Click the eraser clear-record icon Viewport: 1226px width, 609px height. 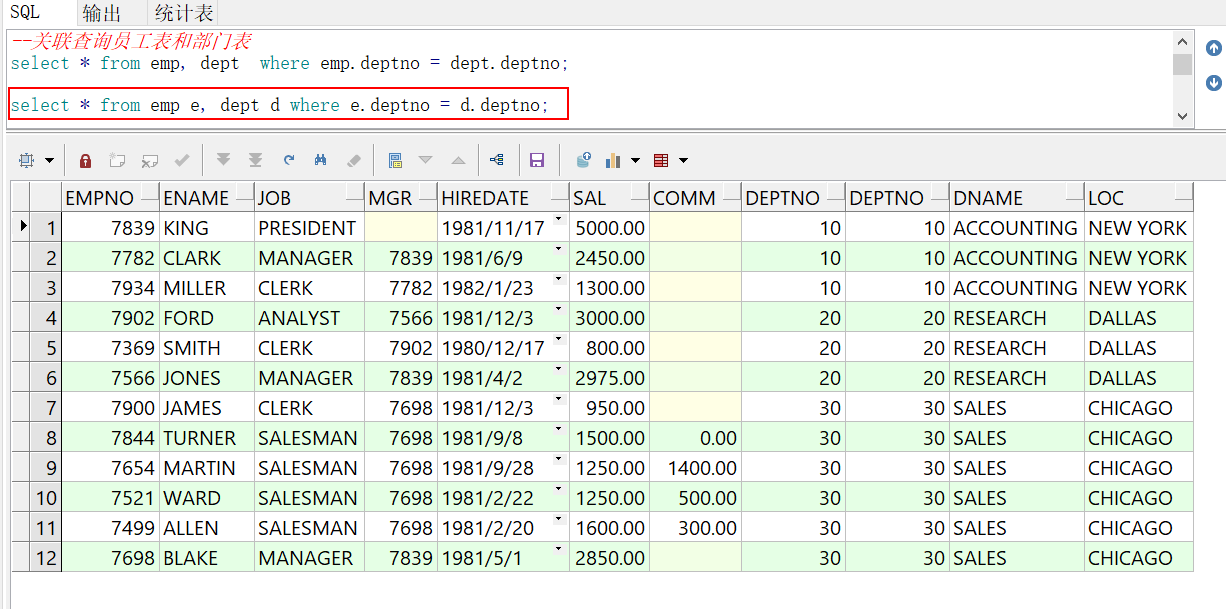tap(353, 160)
